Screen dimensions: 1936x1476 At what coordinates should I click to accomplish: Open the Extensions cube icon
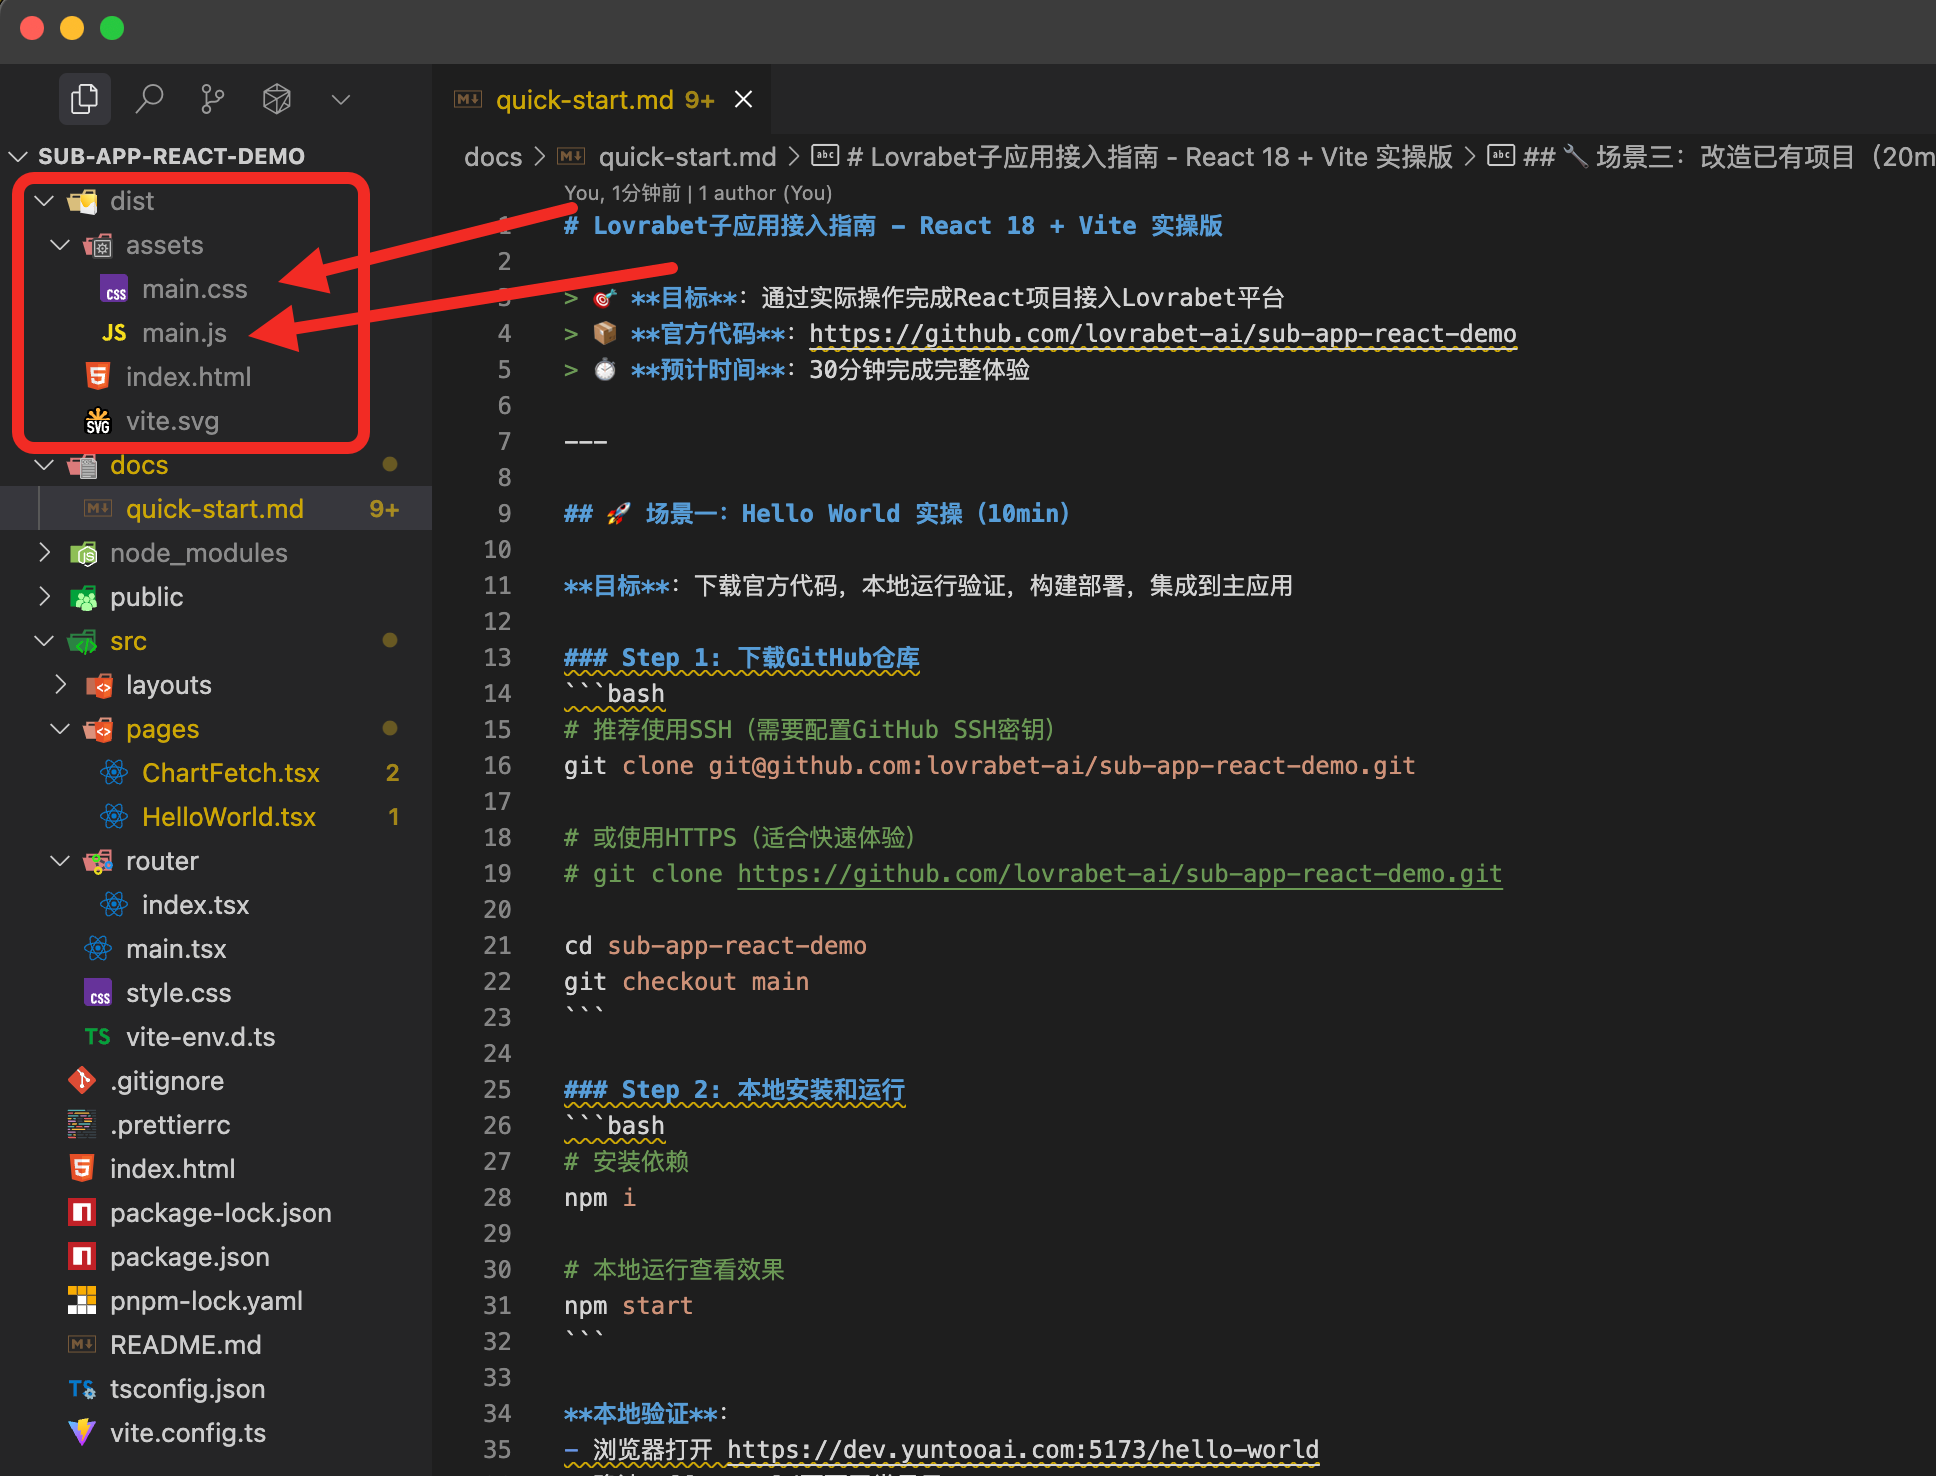[x=277, y=99]
